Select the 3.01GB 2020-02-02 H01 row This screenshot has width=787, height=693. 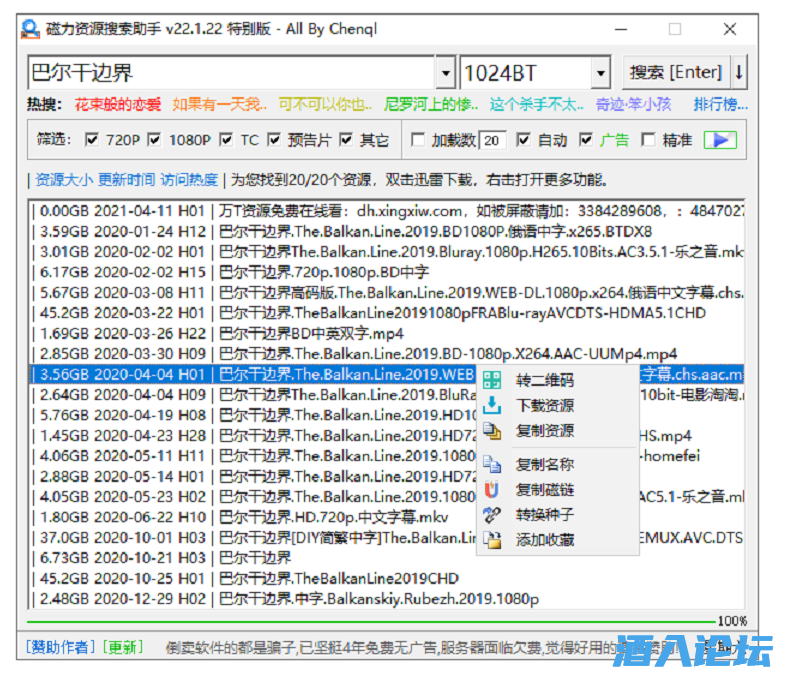(386, 251)
